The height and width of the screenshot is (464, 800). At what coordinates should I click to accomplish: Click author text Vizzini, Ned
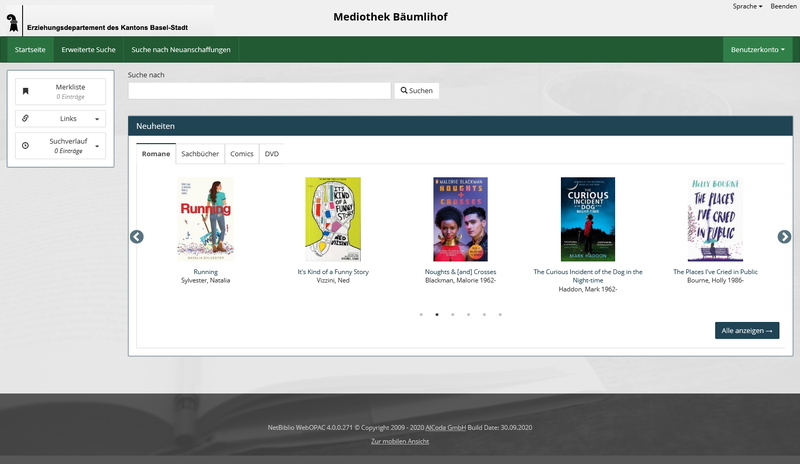[333, 280]
